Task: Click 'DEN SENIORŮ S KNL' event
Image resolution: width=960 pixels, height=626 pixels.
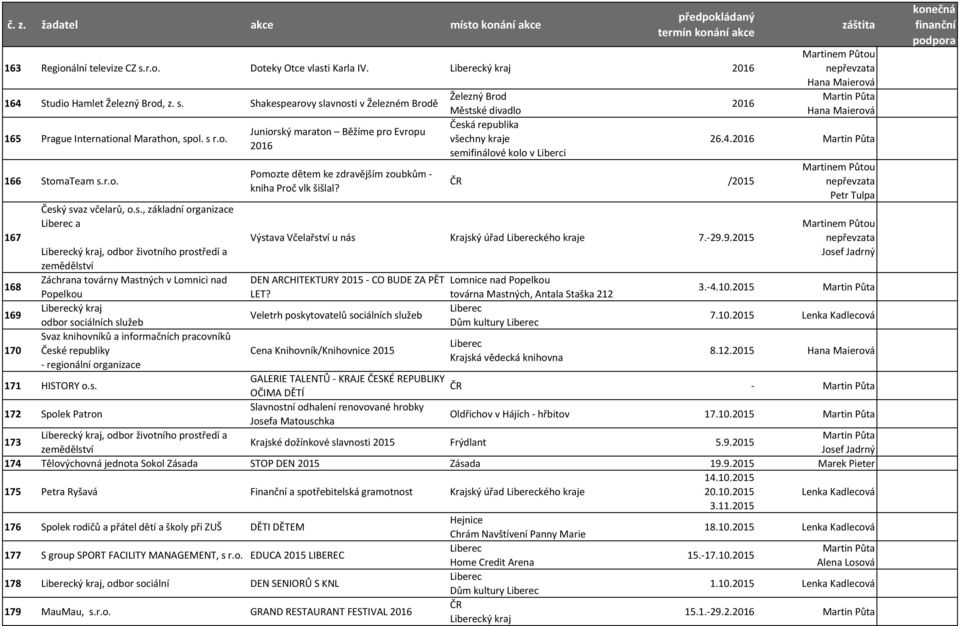Action: coord(294,584)
